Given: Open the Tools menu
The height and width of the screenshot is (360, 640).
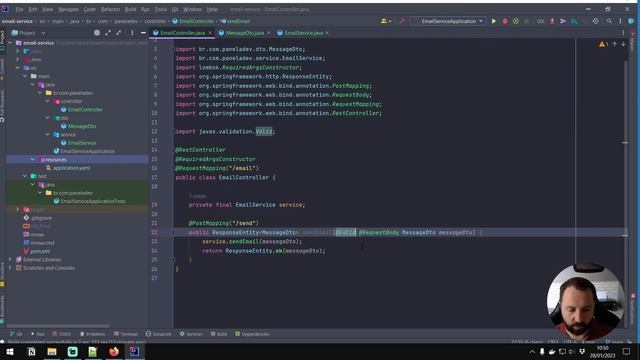Looking at the screenshot, I should pos(160,9).
